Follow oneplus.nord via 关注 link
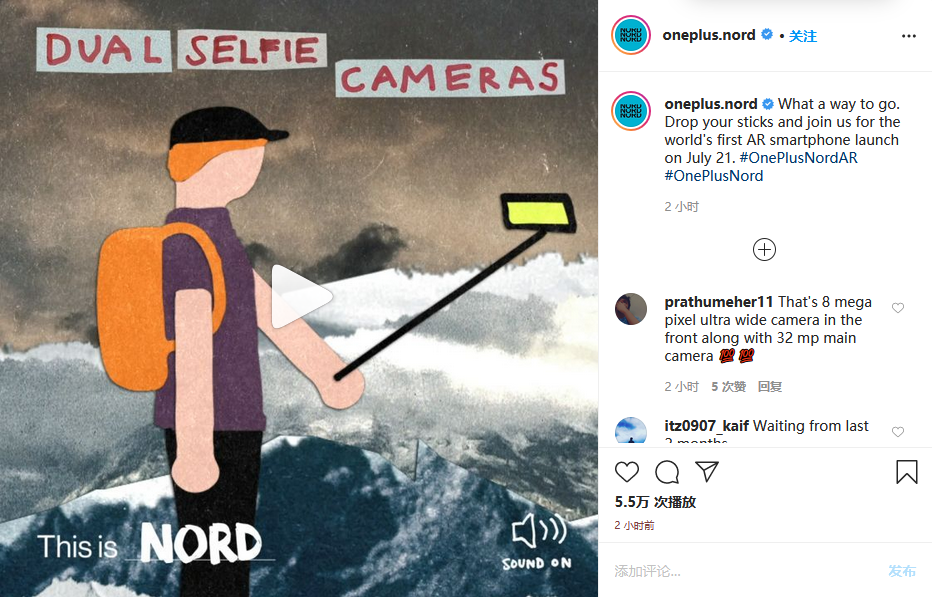 [802, 36]
